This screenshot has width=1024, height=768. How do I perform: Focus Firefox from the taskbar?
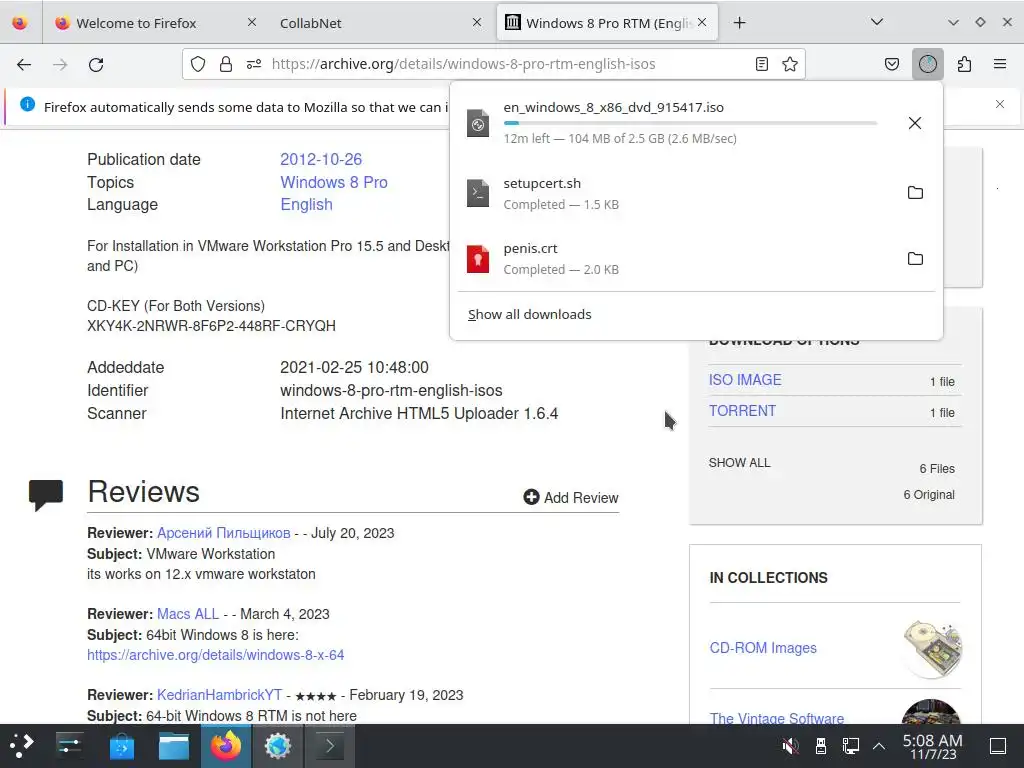[226, 746]
